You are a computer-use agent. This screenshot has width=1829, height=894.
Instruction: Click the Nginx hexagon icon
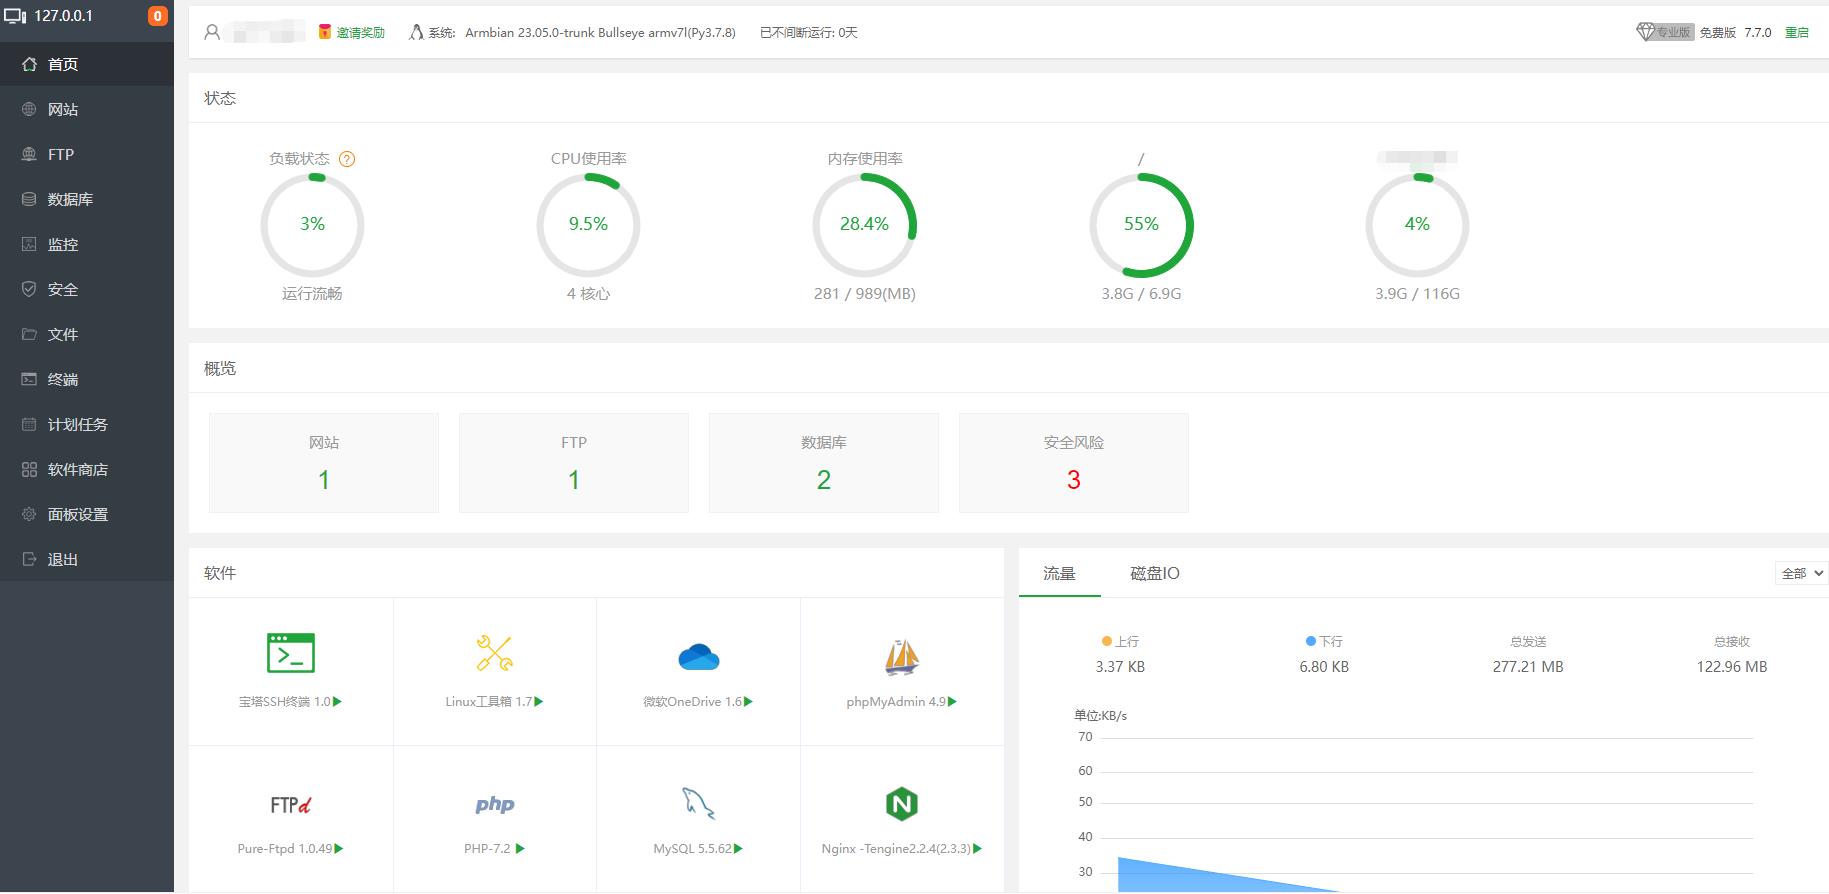(902, 804)
